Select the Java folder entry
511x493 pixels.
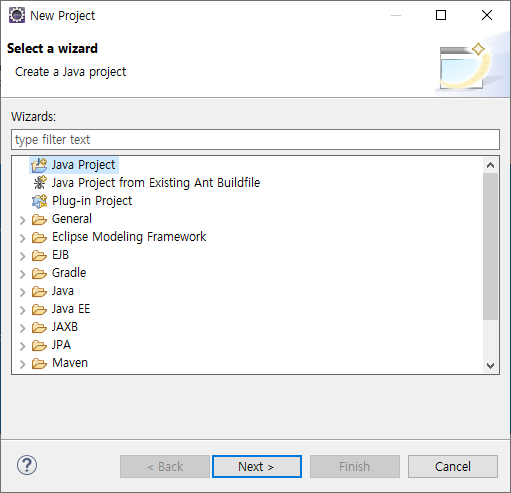pyautogui.click(x=63, y=291)
